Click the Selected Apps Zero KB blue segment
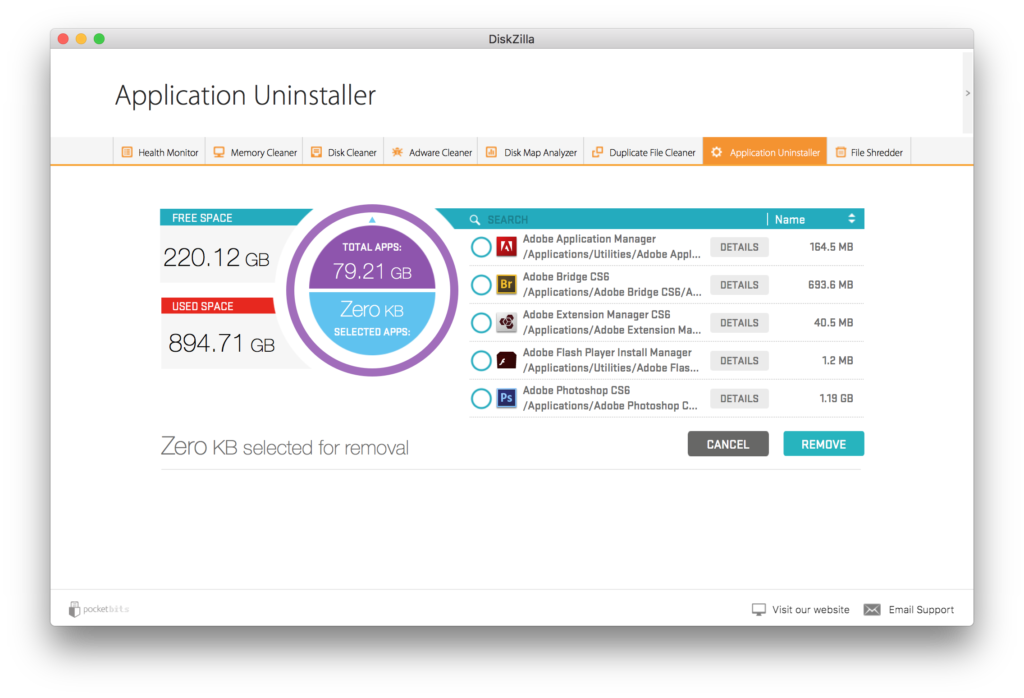This screenshot has height=698, width=1024. click(x=372, y=321)
